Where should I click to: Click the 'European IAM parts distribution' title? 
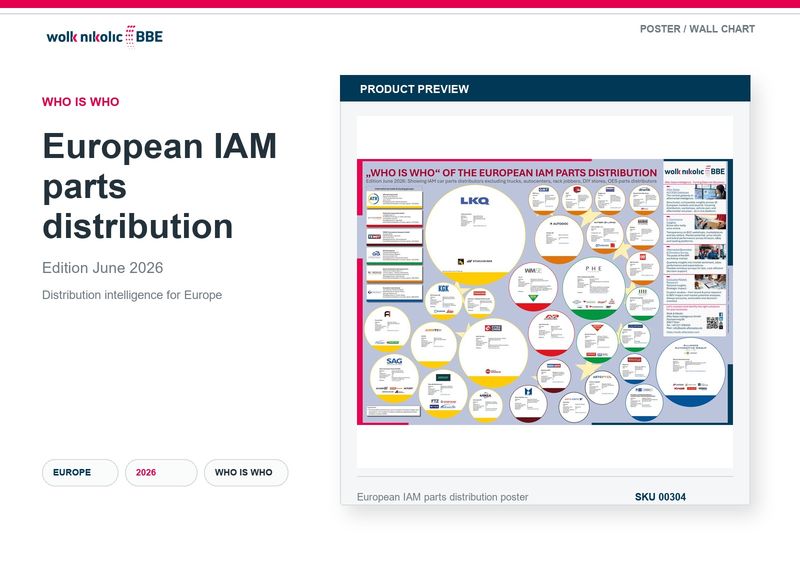pos(160,186)
